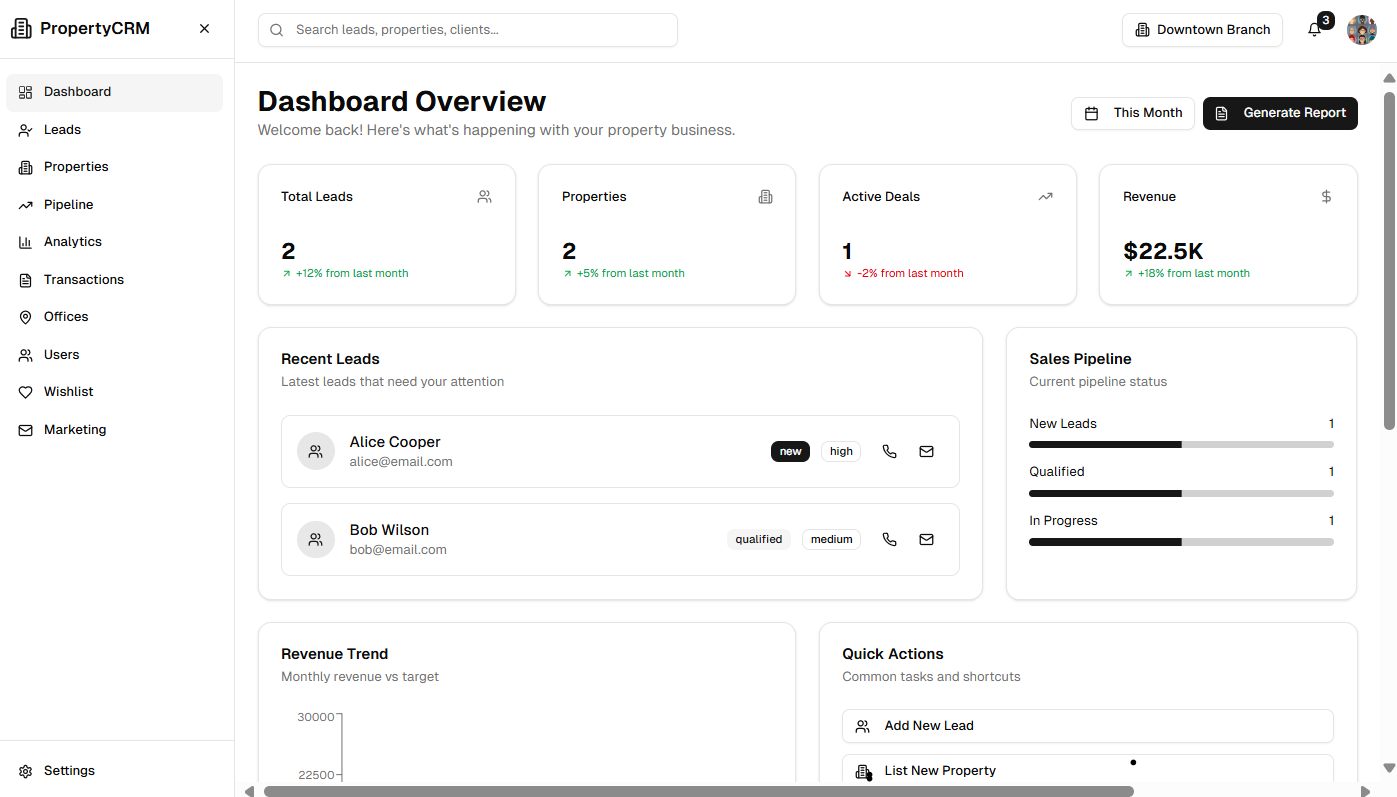Click the New Leads pipeline progress bar
1397x797 pixels.
click(1180, 444)
